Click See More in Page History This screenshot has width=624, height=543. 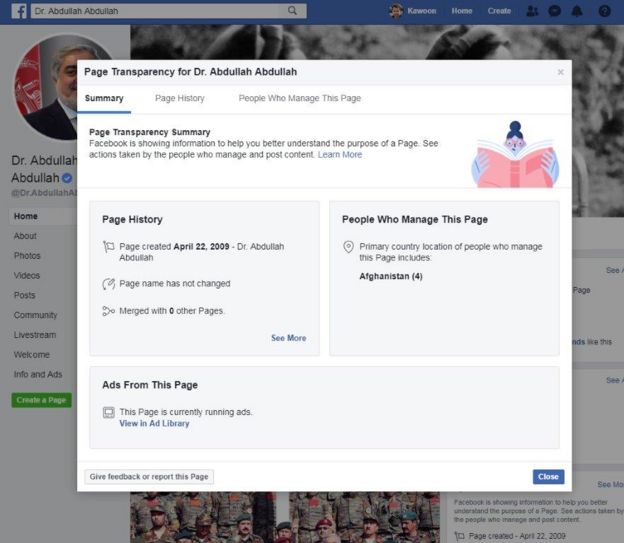pos(289,338)
